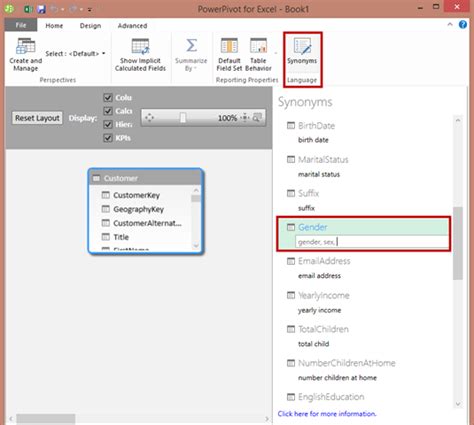This screenshot has width=474, height=425.
Task: Click the Reset Layout button
Action: point(37,118)
